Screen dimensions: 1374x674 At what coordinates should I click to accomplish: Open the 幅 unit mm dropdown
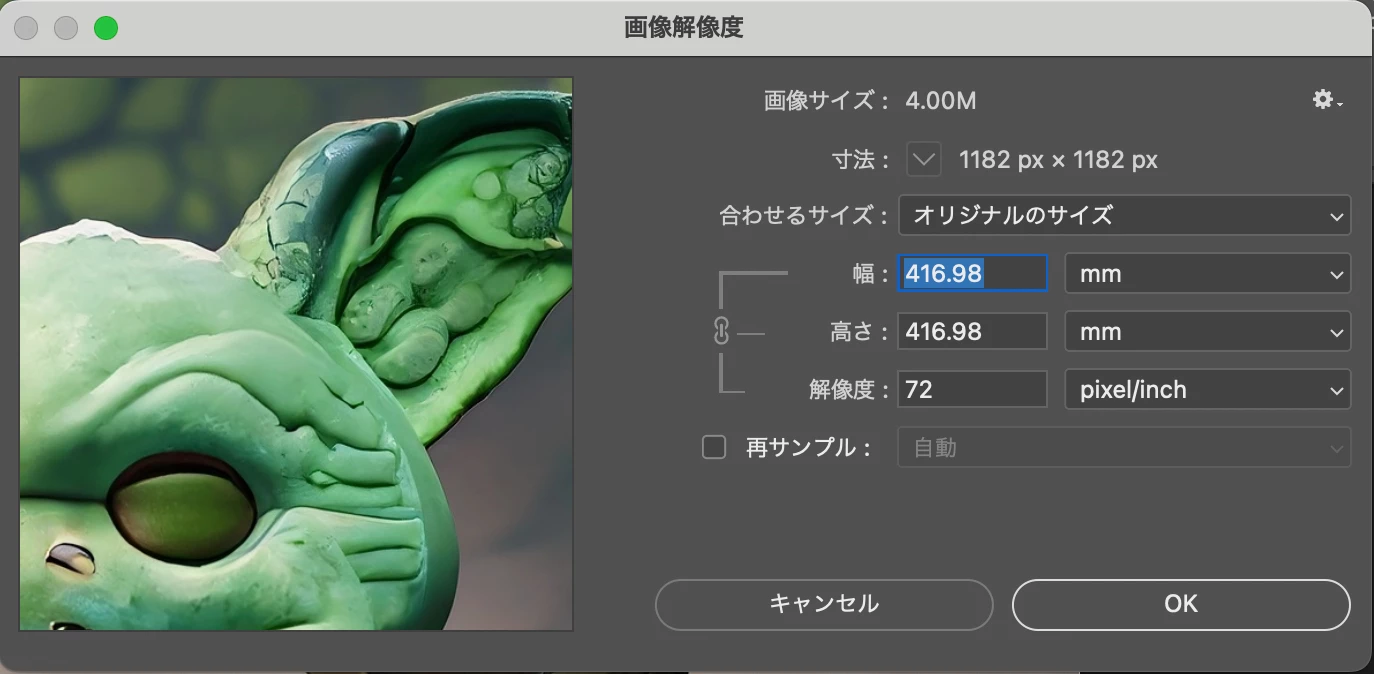(x=1207, y=274)
